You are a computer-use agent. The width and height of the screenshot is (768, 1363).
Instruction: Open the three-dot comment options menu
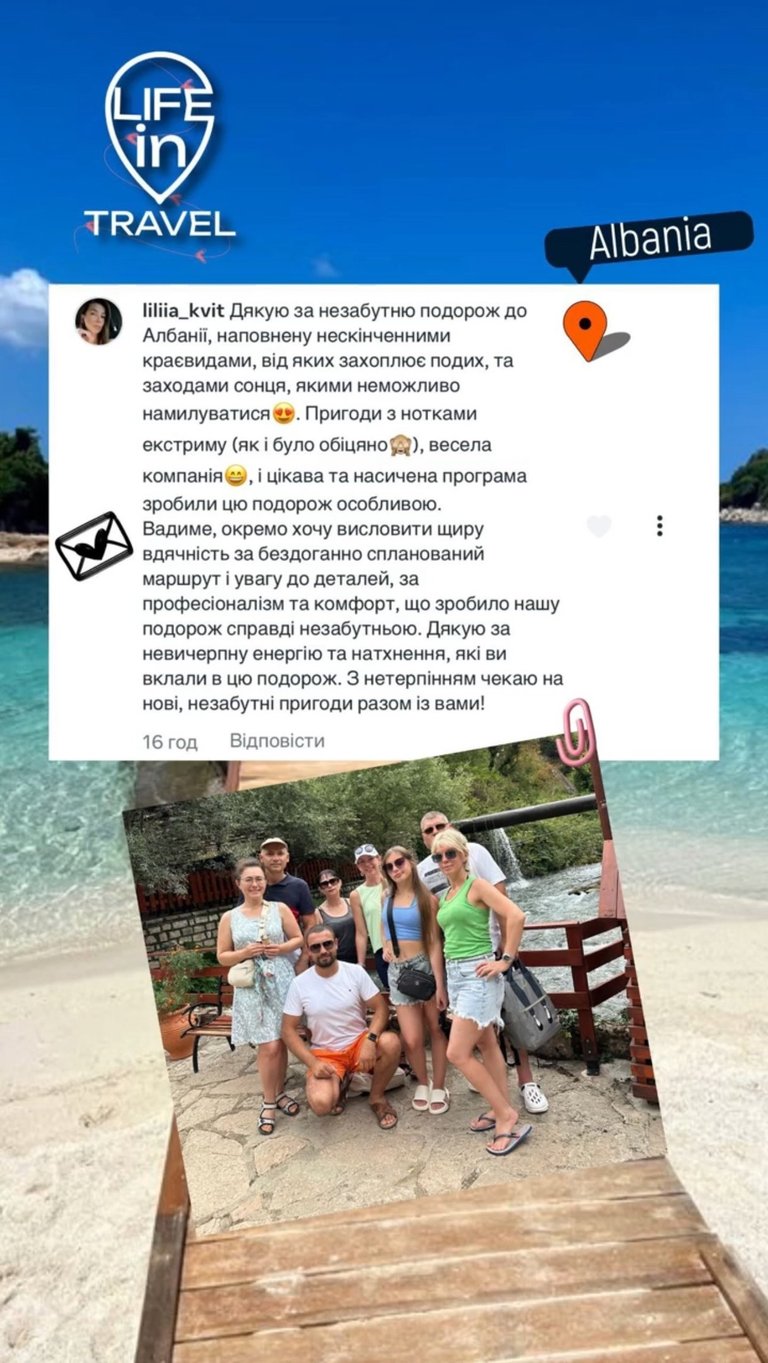pos(659,526)
